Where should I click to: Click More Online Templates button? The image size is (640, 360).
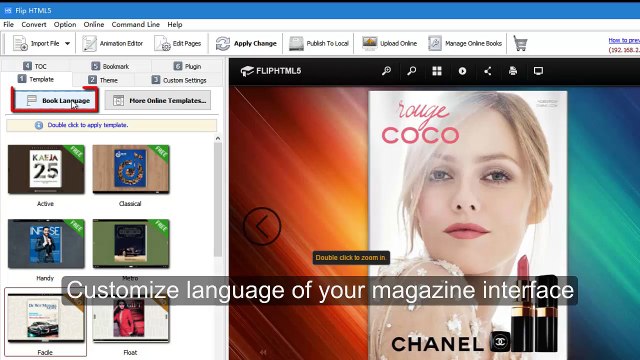point(158,100)
